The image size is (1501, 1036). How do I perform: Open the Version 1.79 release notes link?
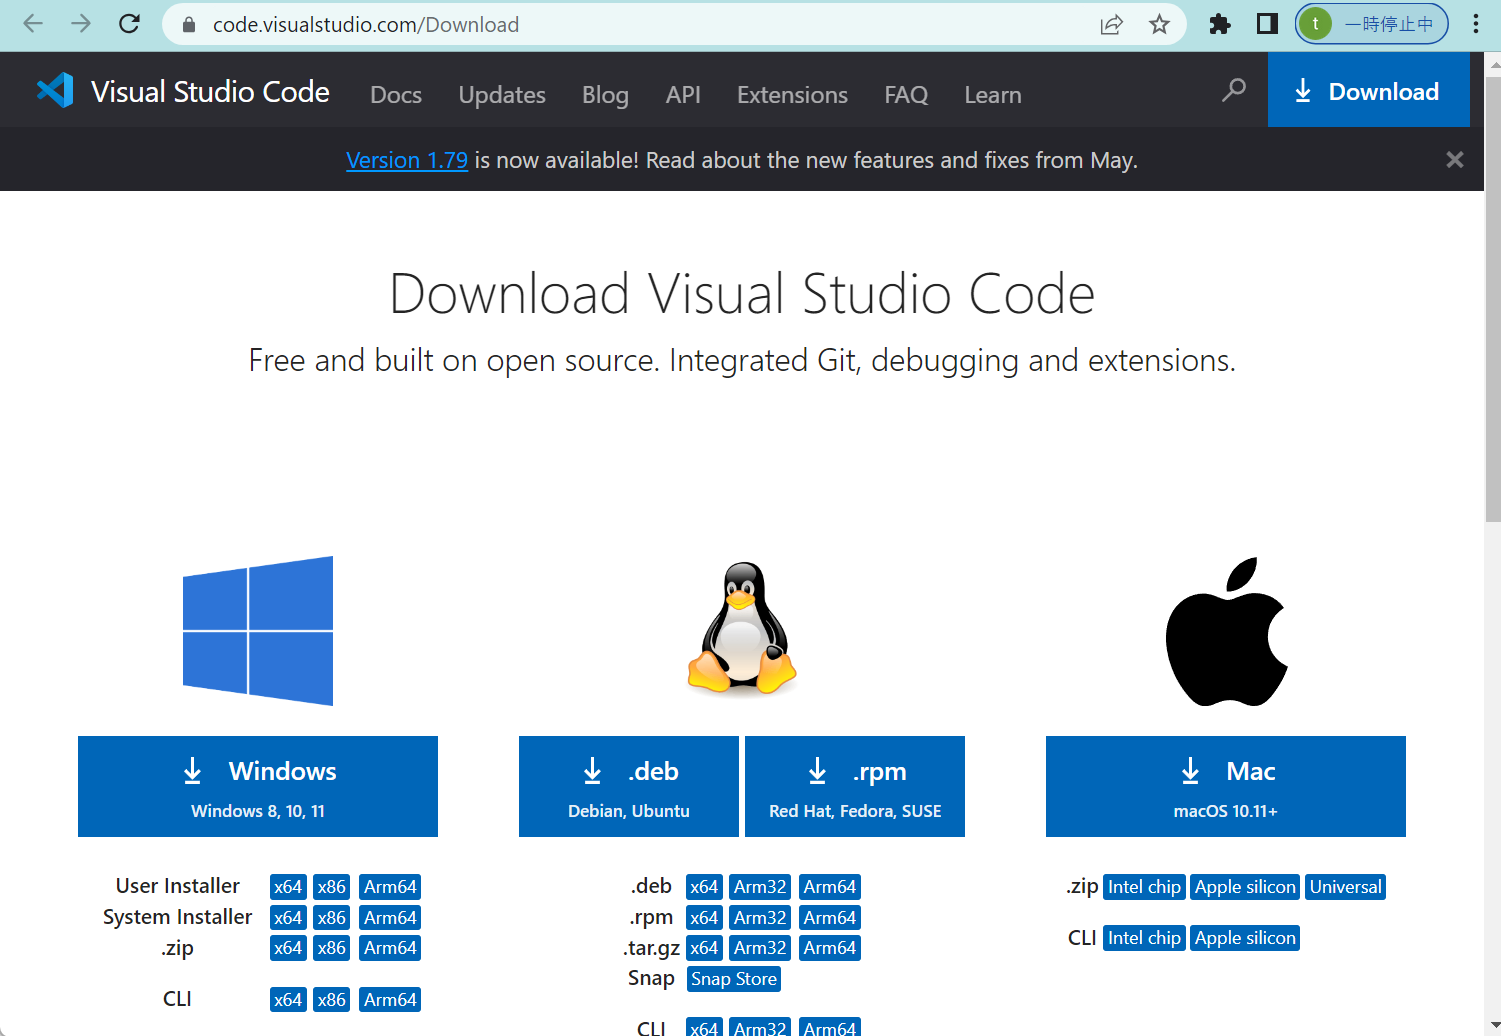406,160
